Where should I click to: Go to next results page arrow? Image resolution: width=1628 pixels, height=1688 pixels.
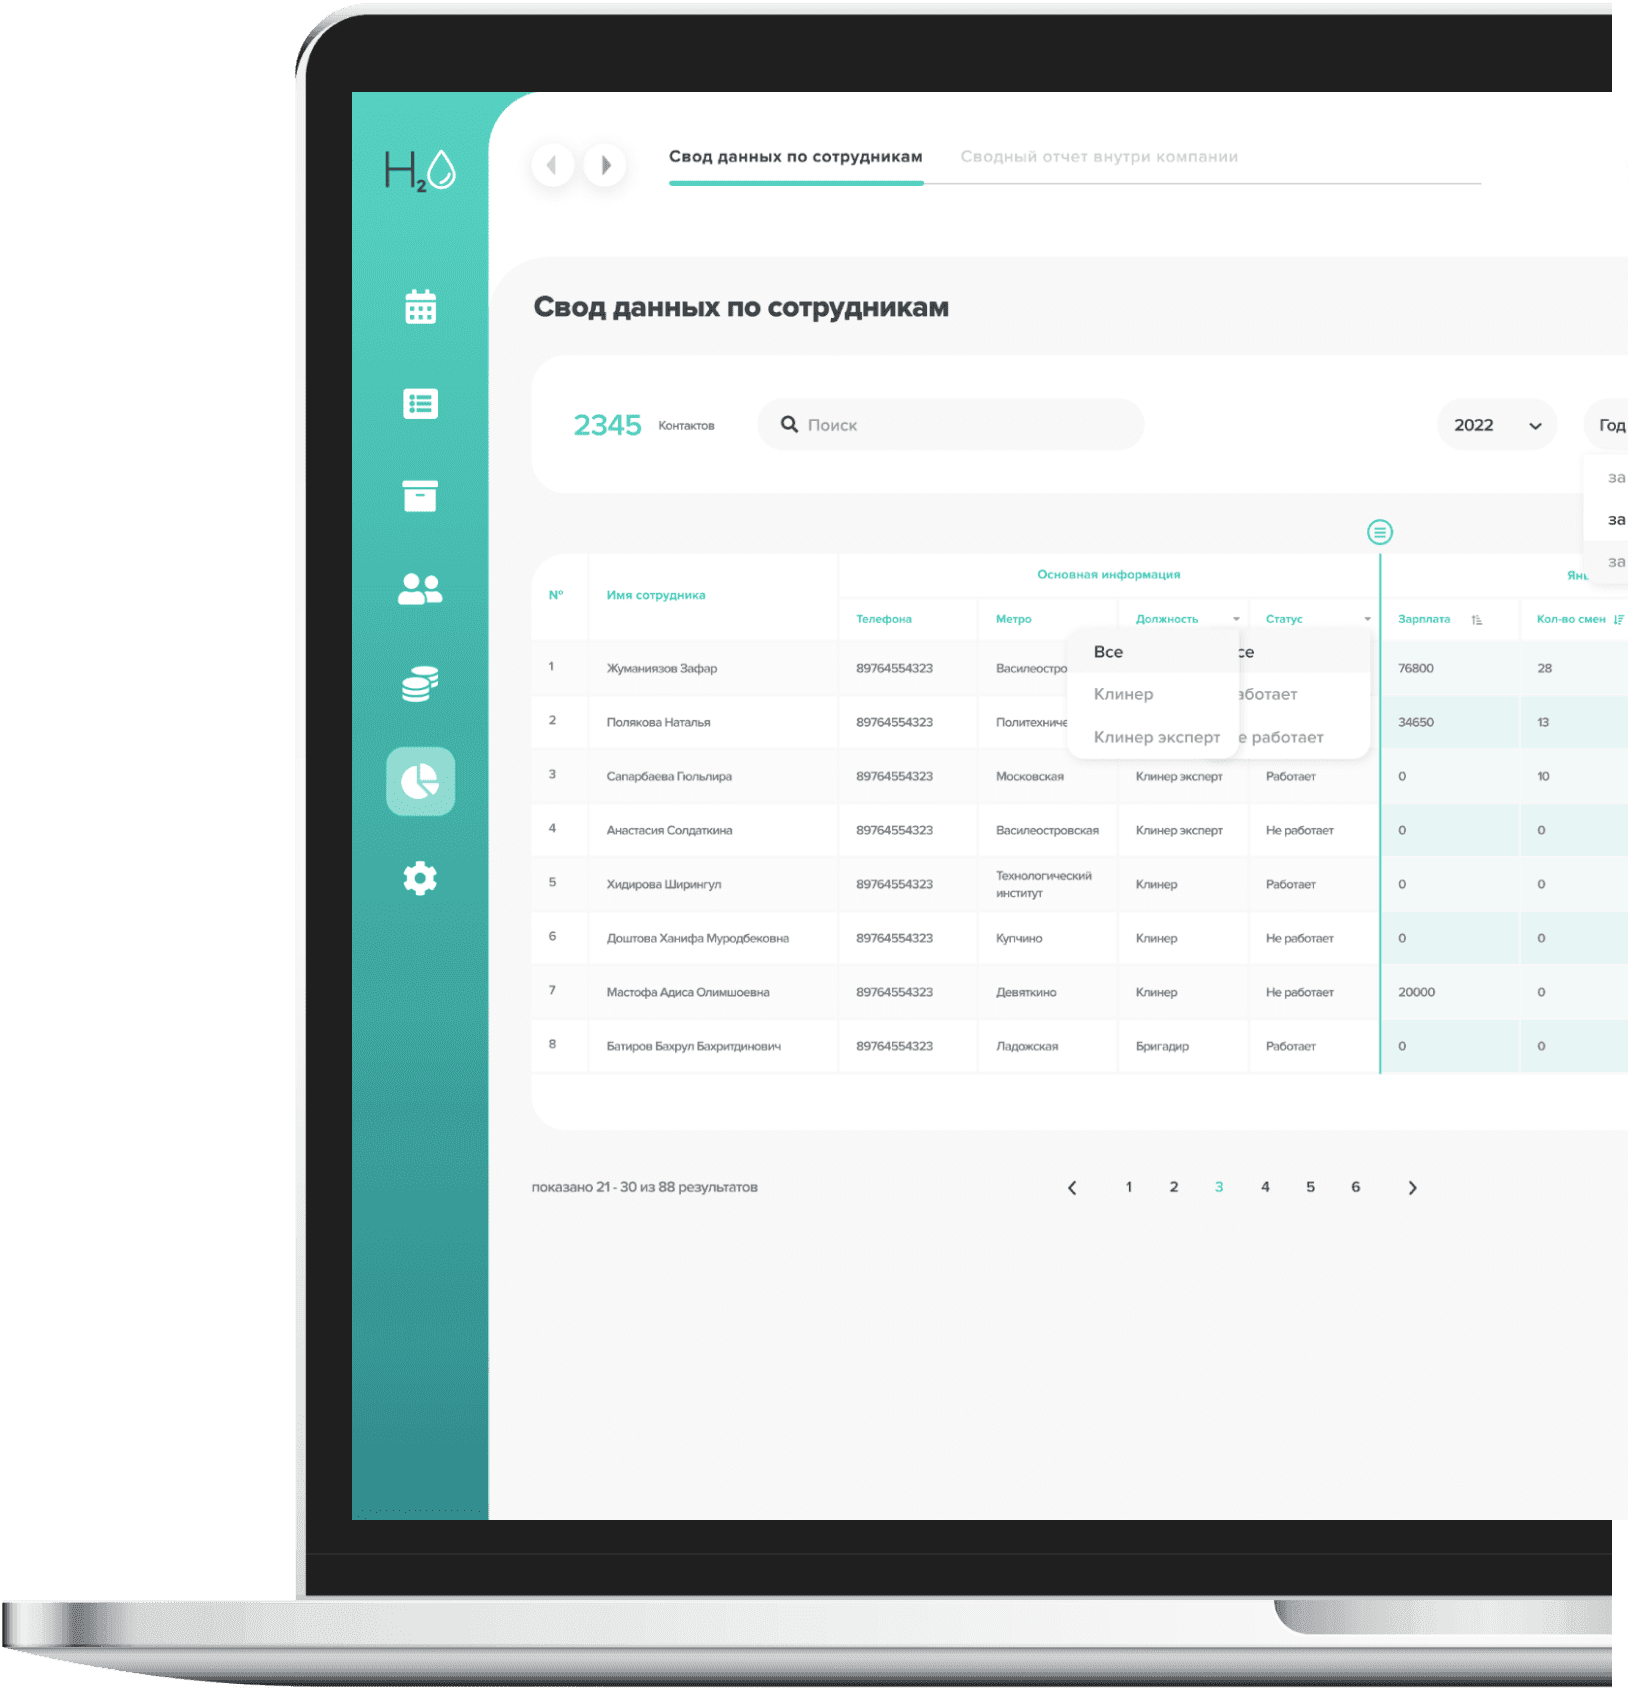[x=1412, y=1188]
